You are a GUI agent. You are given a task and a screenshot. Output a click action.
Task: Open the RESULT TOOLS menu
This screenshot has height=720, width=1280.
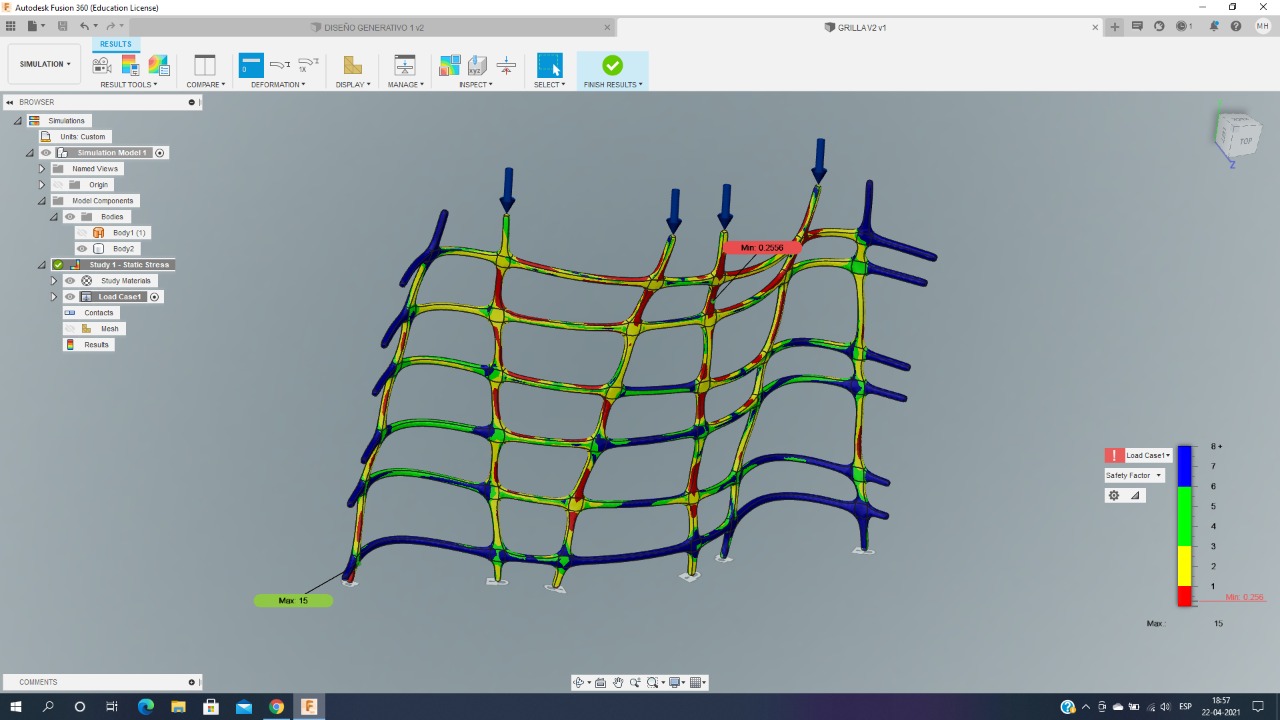coord(129,85)
